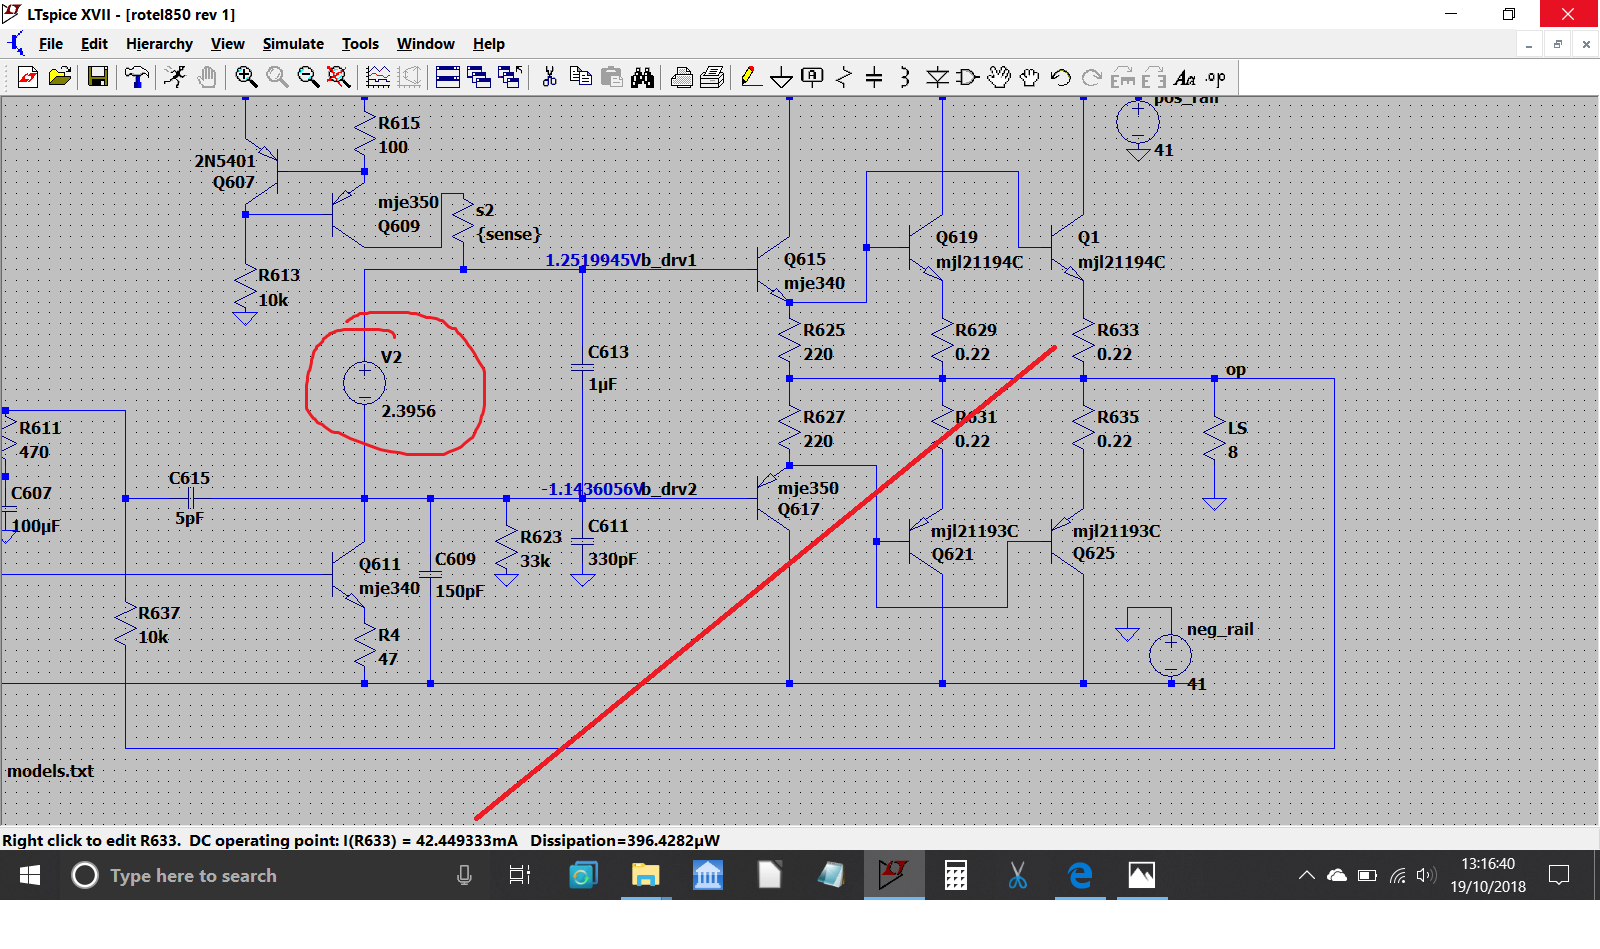Open Task View on the taskbar
Image resolution: width=1600 pixels, height=949 pixels.
pos(520,876)
